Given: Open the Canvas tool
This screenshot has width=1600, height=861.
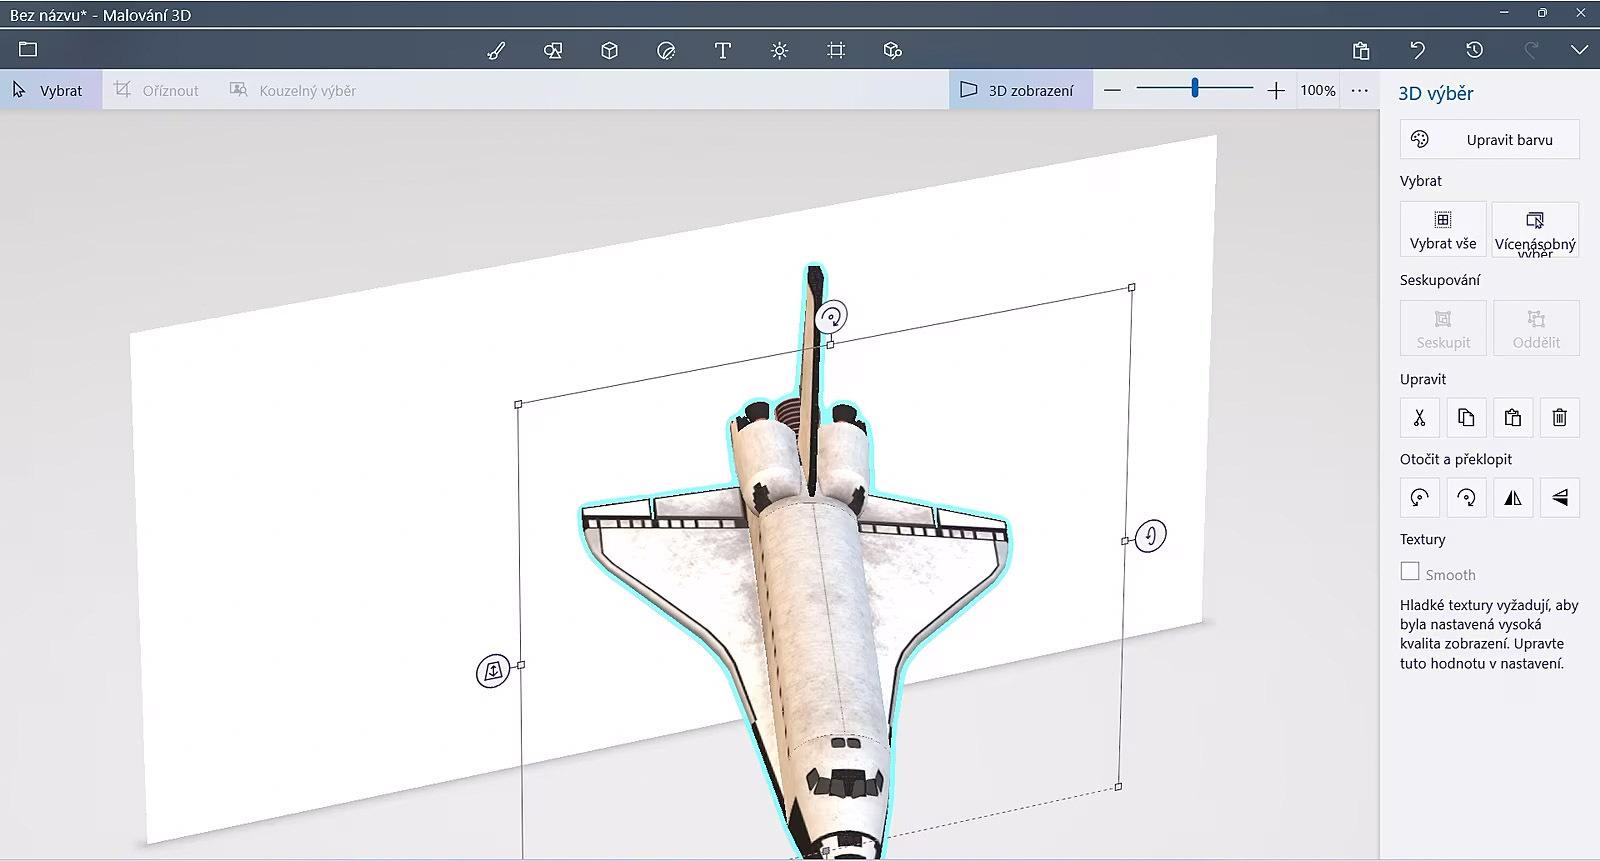Looking at the screenshot, I should tap(836, 50).
